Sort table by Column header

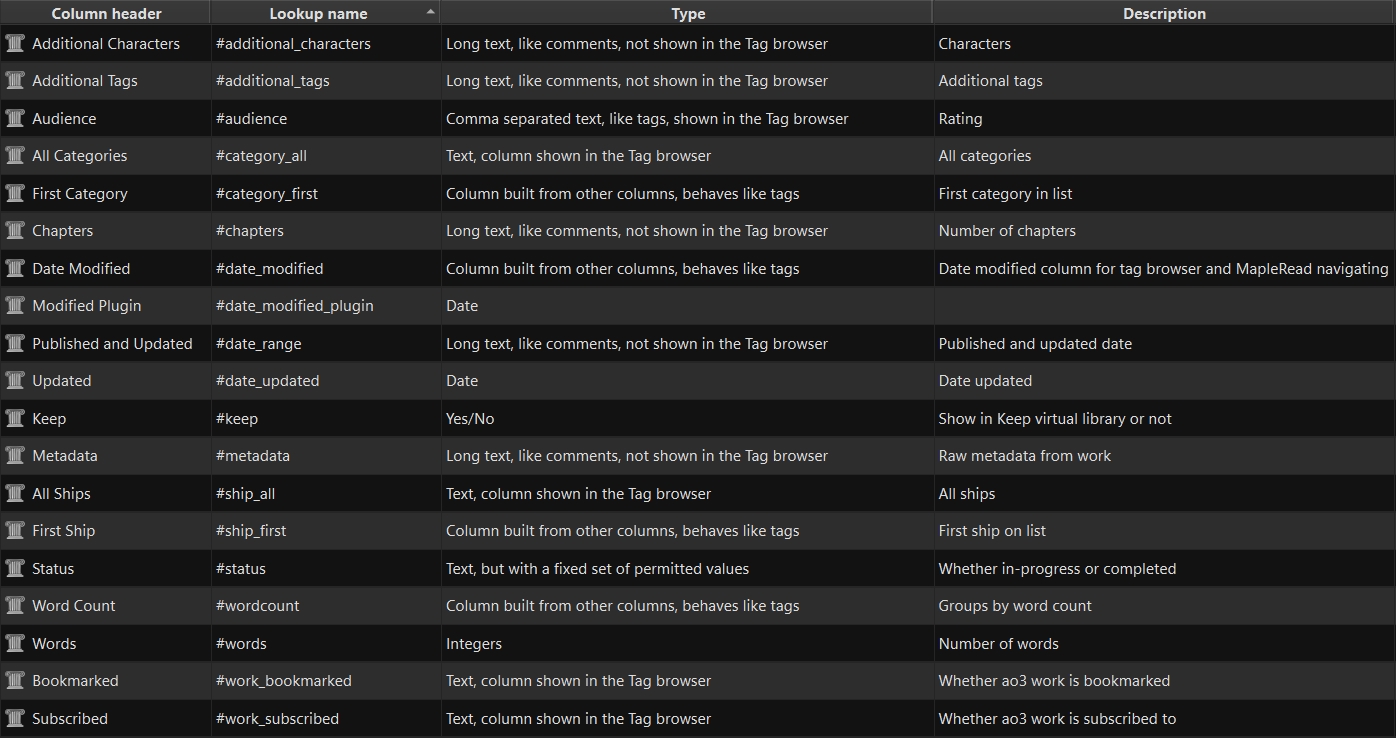(106, 14)
